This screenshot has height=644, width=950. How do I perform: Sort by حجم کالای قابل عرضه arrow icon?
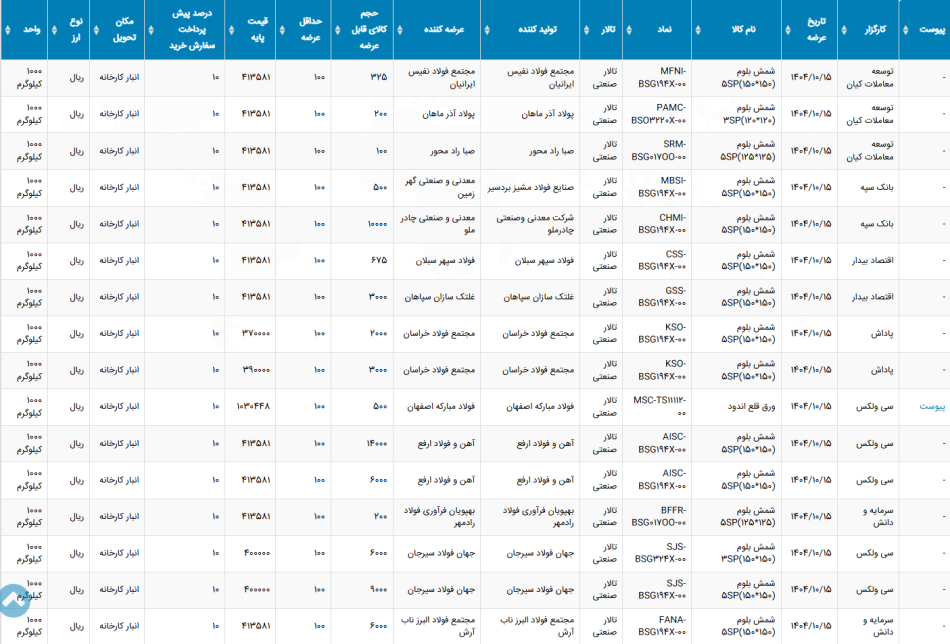pyautogui.click(x=337, y=30)
